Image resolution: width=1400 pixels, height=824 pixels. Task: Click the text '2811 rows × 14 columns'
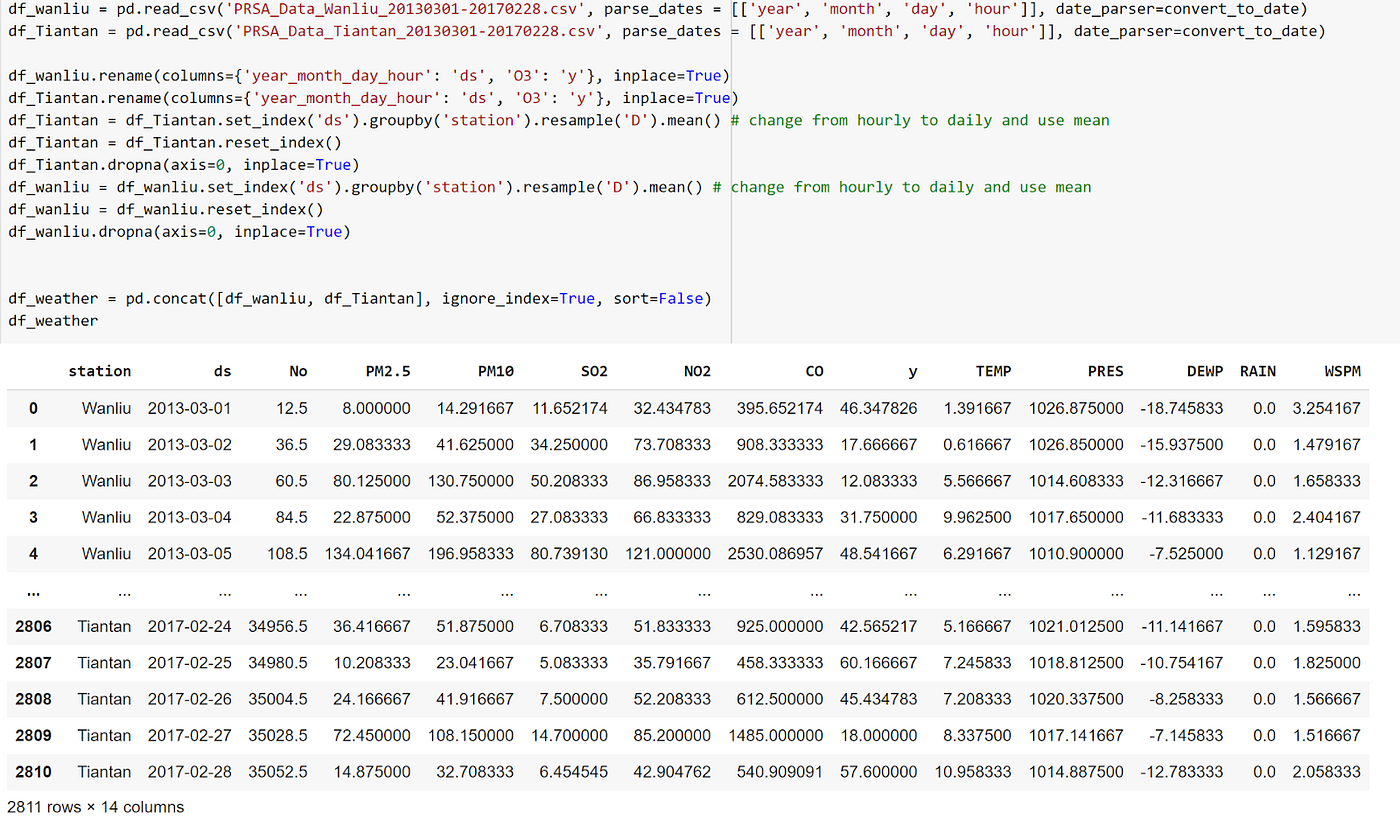(x=94, y=807)
